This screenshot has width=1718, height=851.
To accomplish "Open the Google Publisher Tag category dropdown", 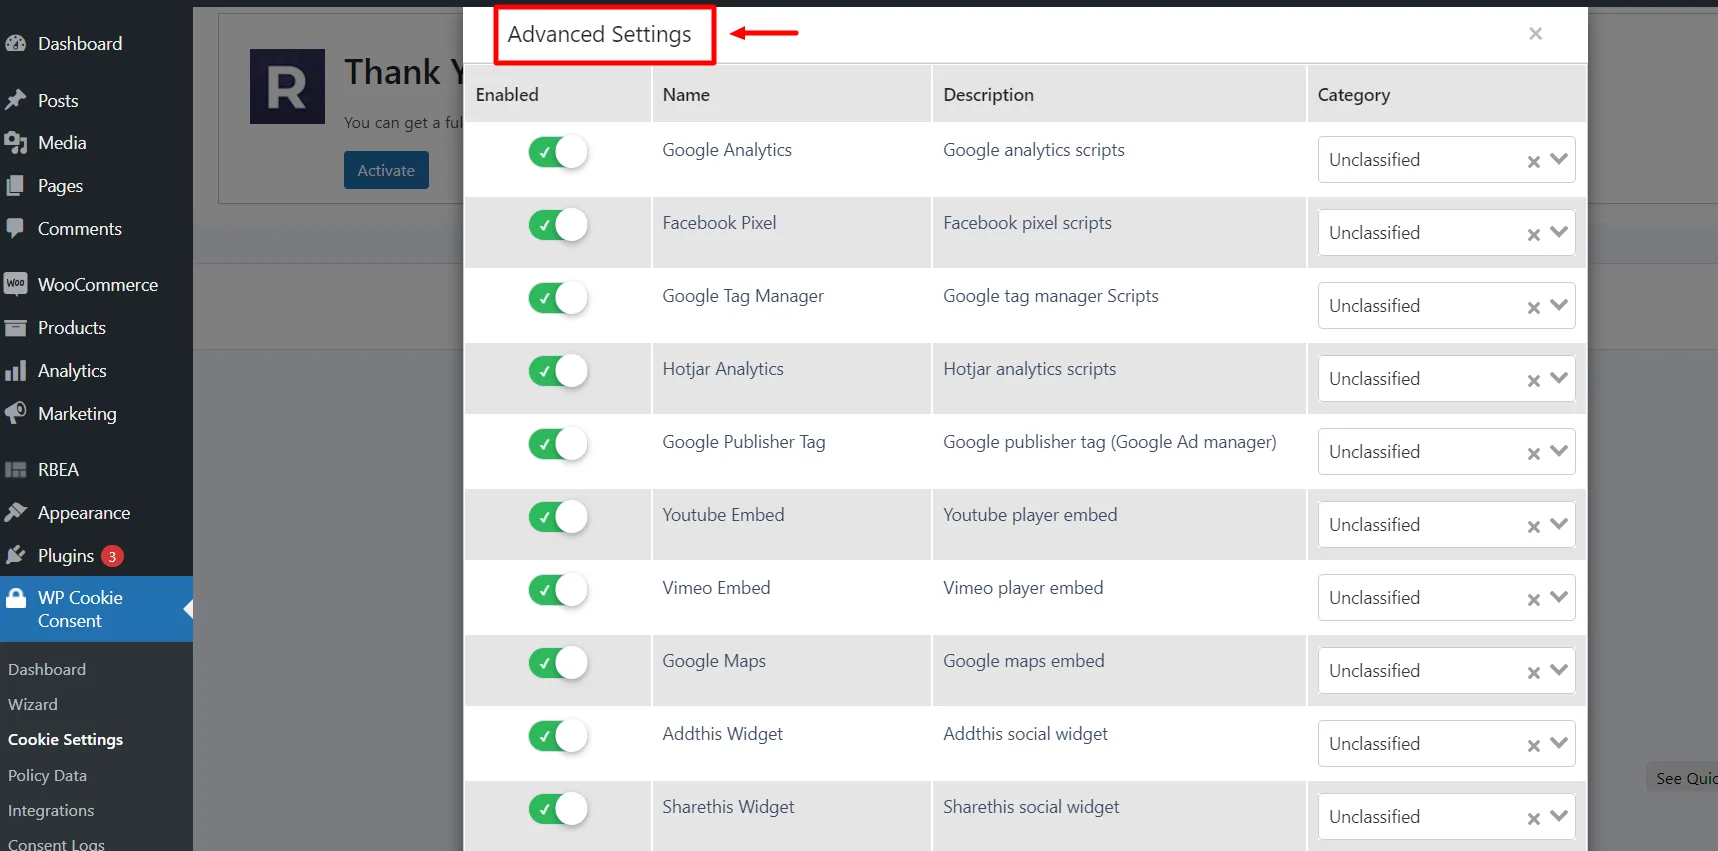I will [x=1559, y=452].
